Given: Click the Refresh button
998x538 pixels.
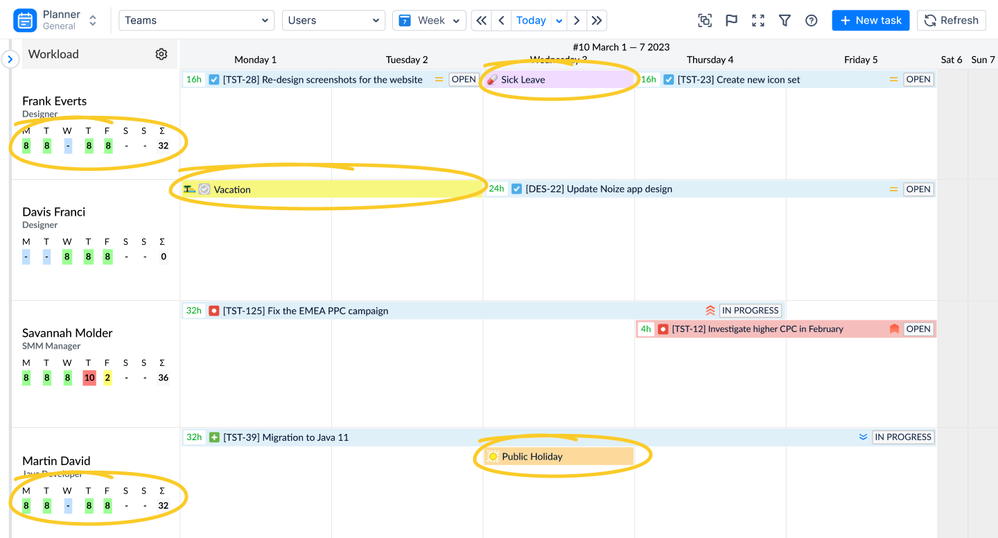Looking at the screenshot, I should [952, 20].
